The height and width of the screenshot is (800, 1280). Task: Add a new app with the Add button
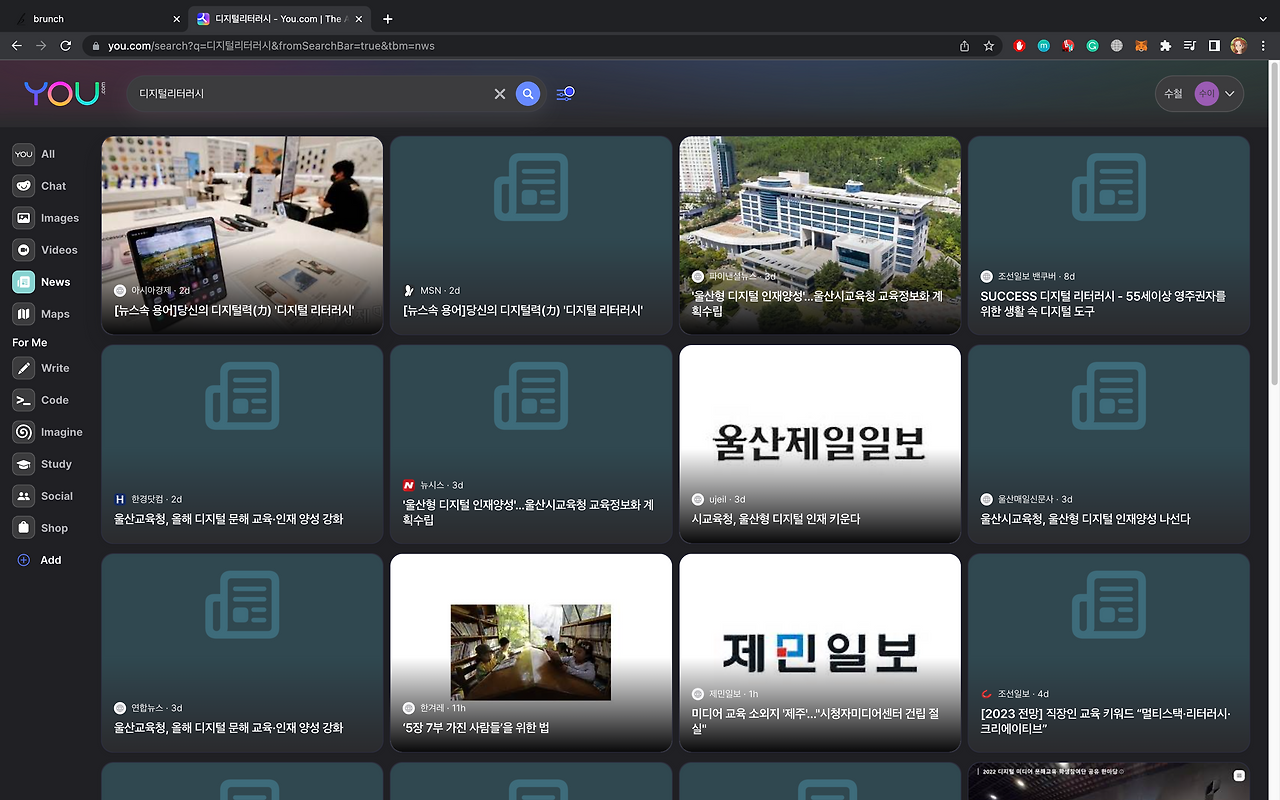click(40, 560)
